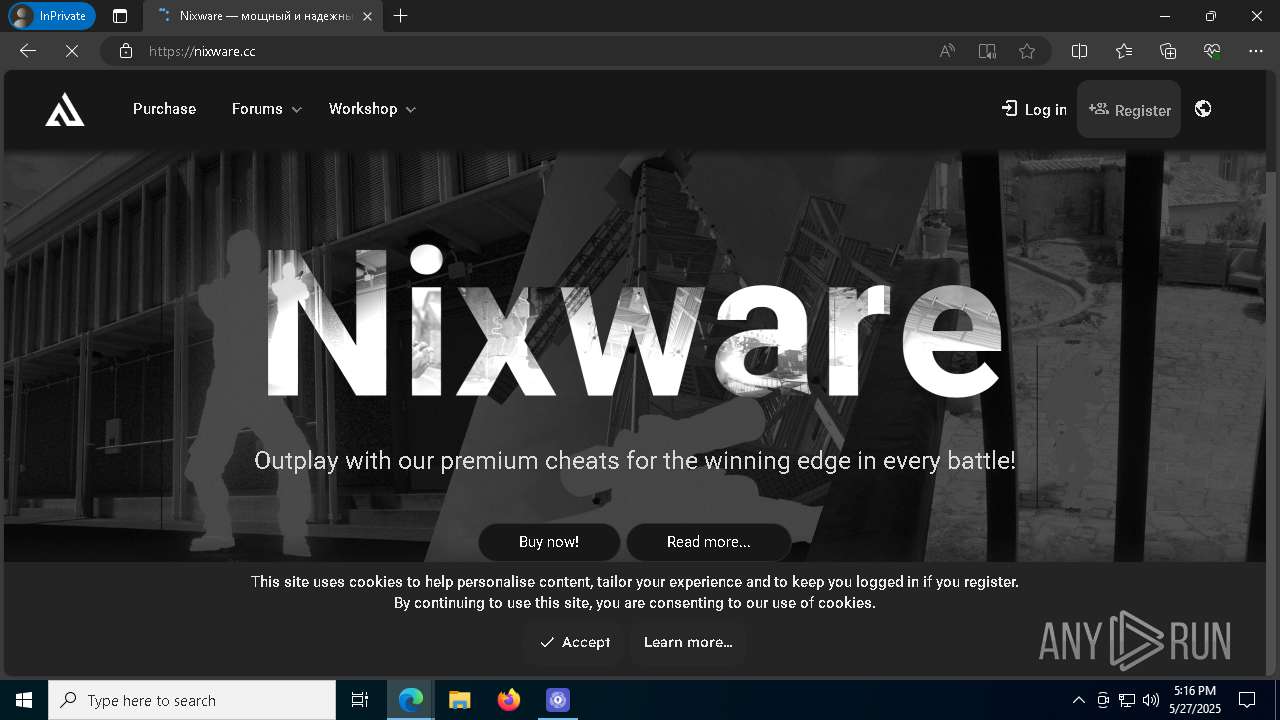Screen dimensions: 1280x720
Task: Click the Nixware logo icon
Action: 65,109
